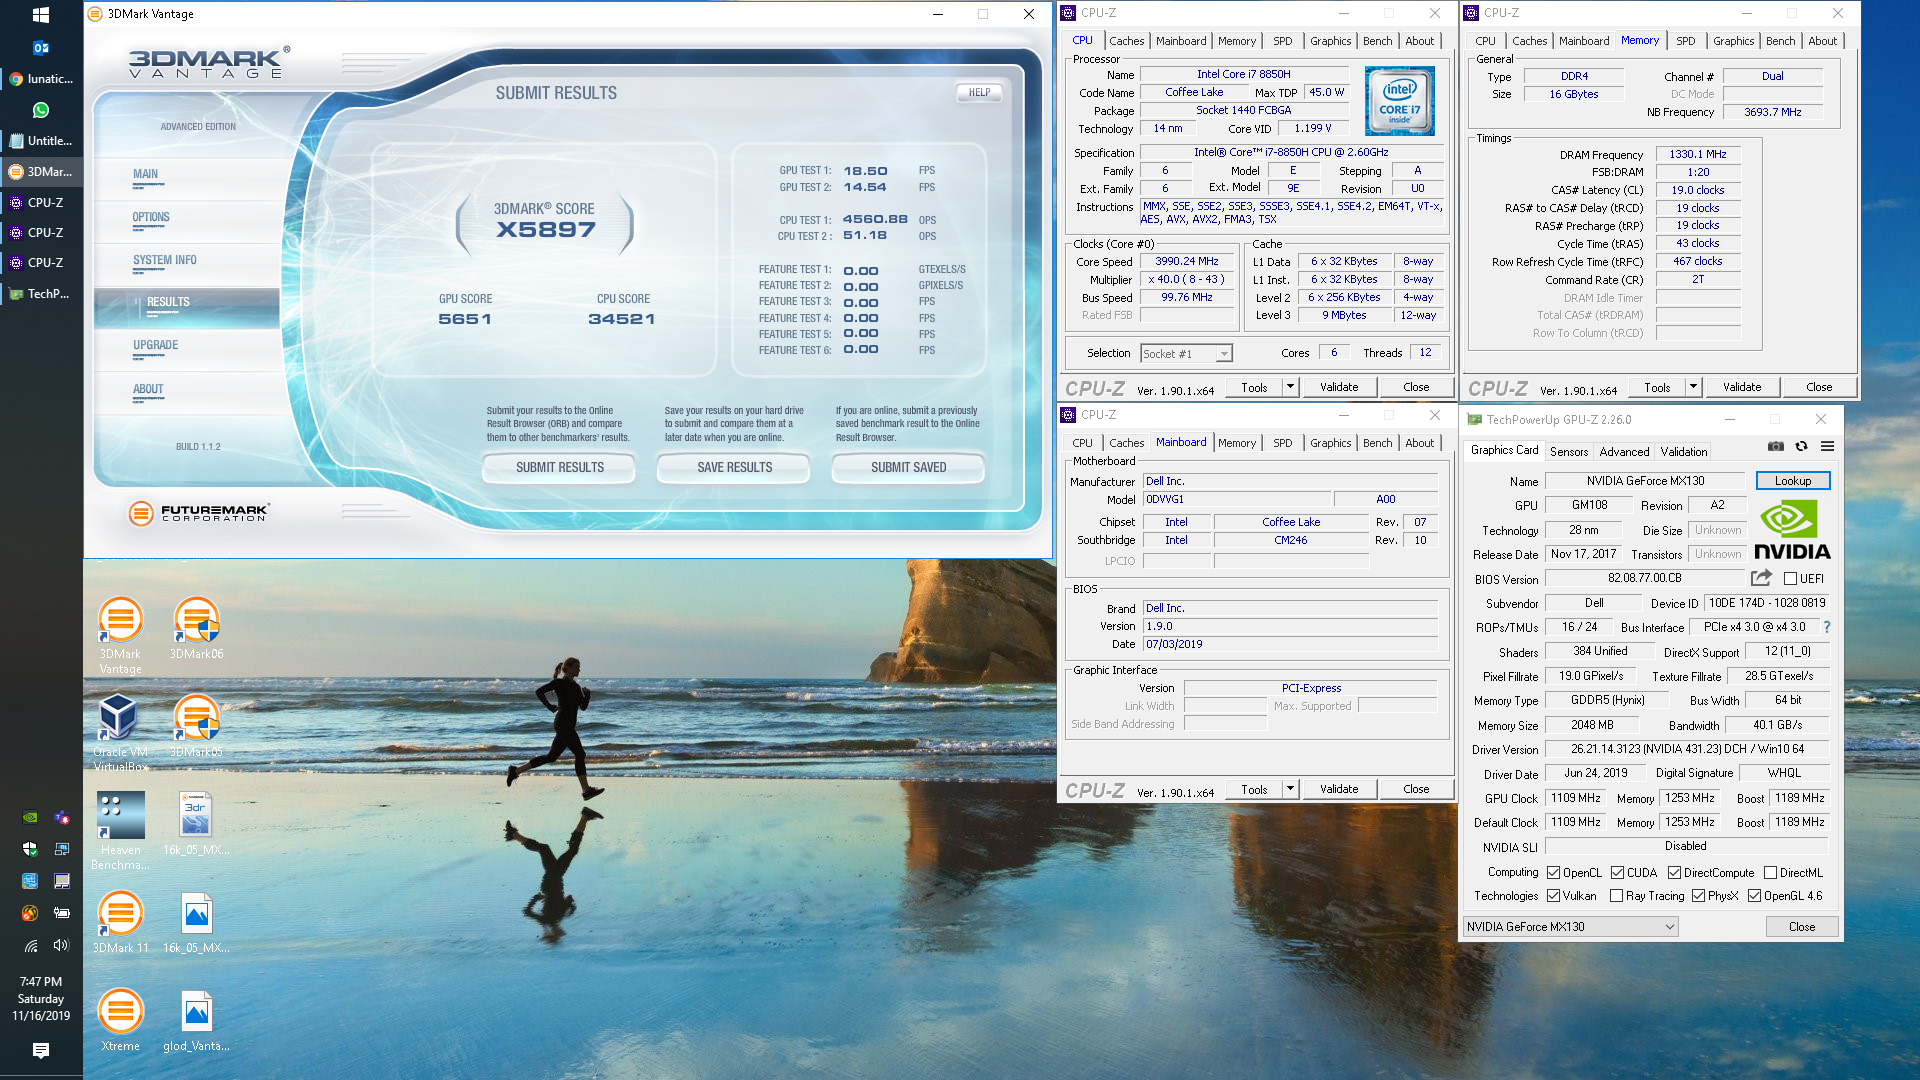Click the Intel Core i7 logo in CPU-Z
Image resolution: width=1920 pixels, height=1080 pixels.
[x=1399, y=101]
